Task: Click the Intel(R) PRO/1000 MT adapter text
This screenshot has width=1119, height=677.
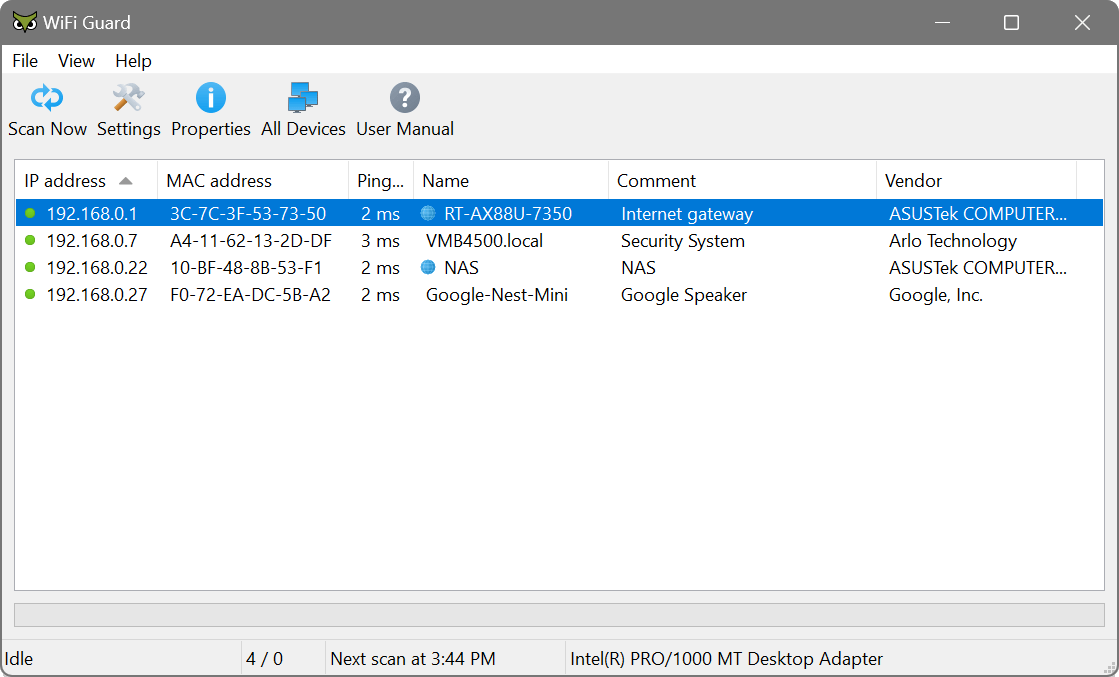Action: pos(726,658)
